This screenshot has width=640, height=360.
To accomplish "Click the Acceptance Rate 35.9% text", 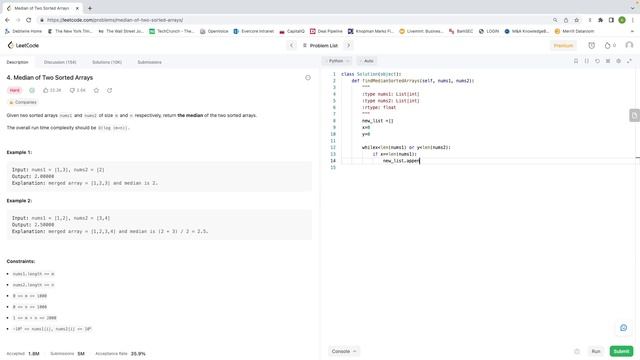I will 120,353.
